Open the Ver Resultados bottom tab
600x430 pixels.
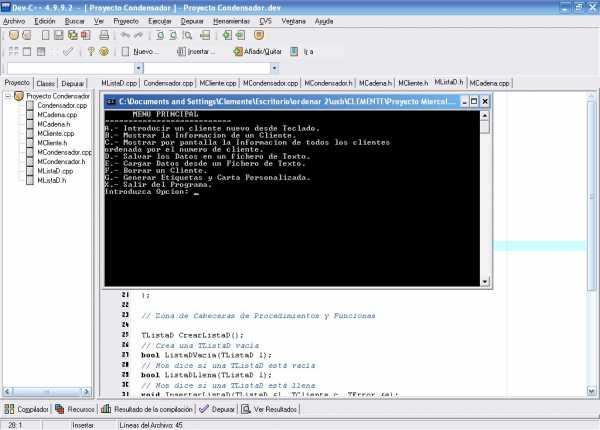point(269,409)
